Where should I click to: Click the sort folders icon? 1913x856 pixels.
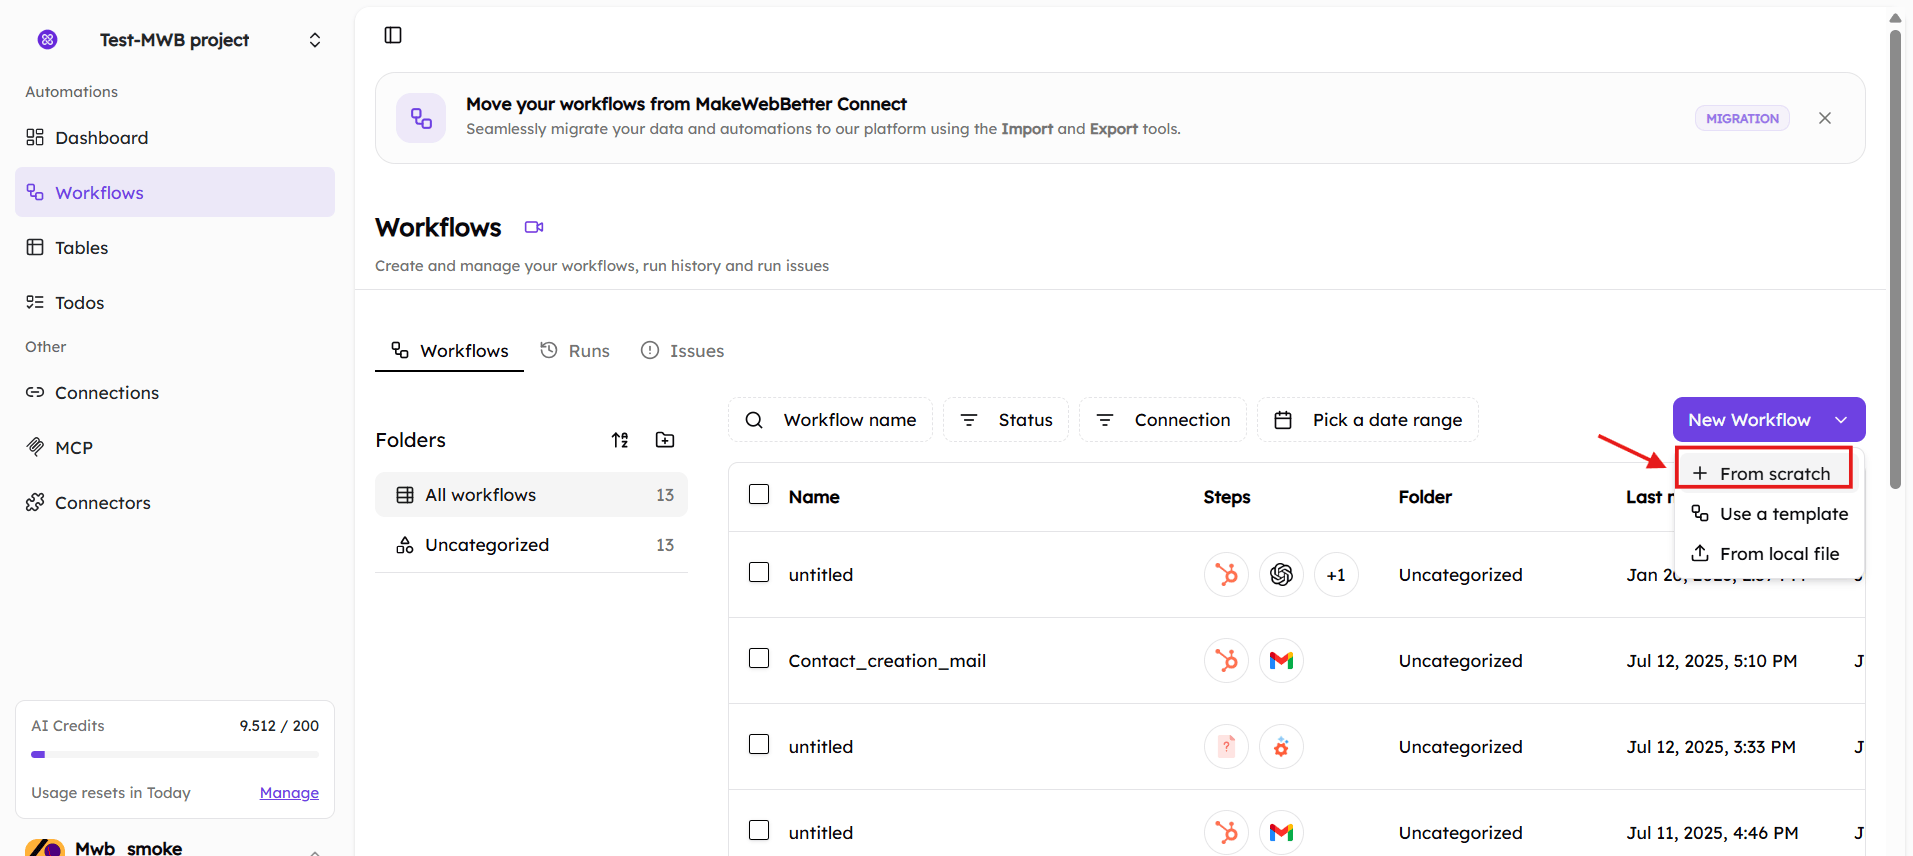620,440
